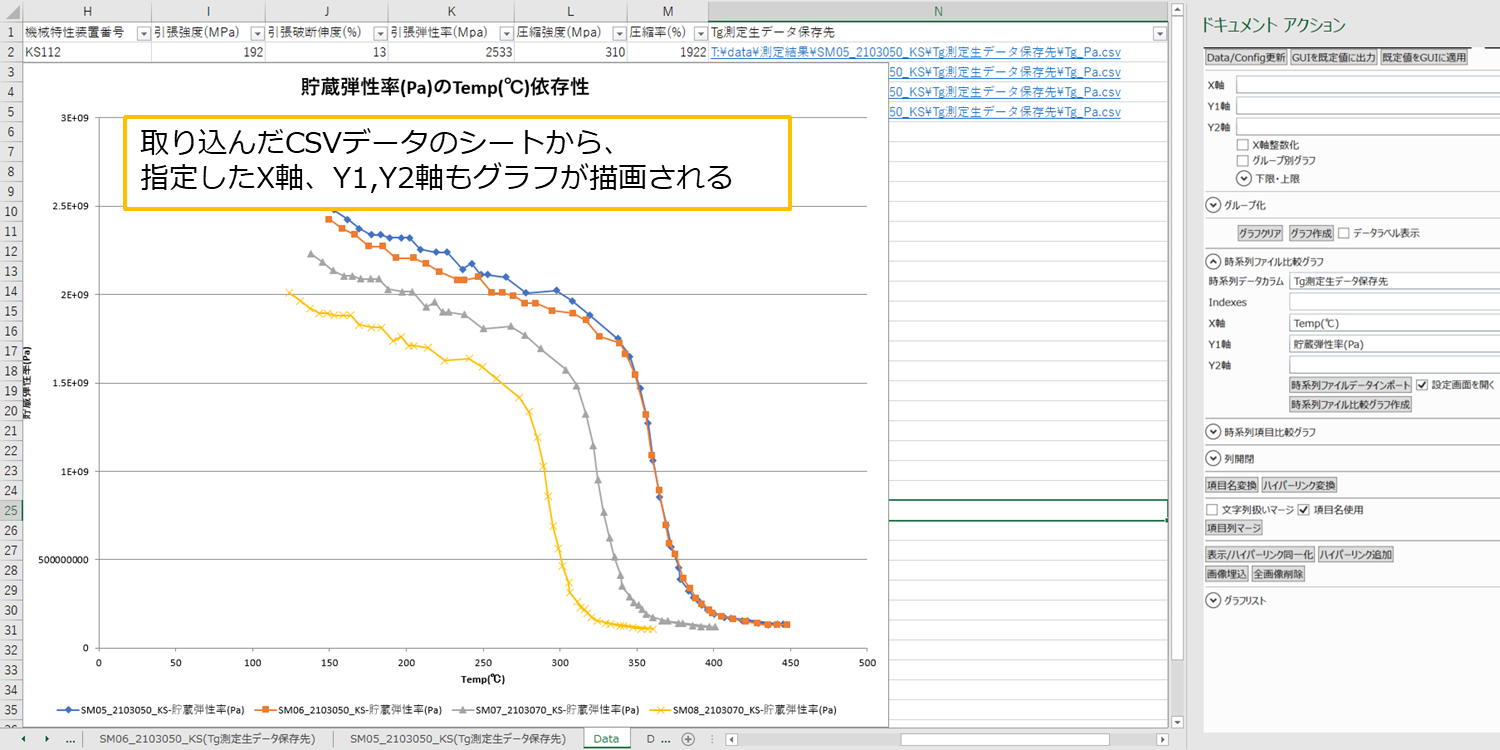Image resolution: width=1500 pixels, height=750 pixels.
Task: Expand the 時系列項目比較グラフ section
Action: click(1214, 432)
